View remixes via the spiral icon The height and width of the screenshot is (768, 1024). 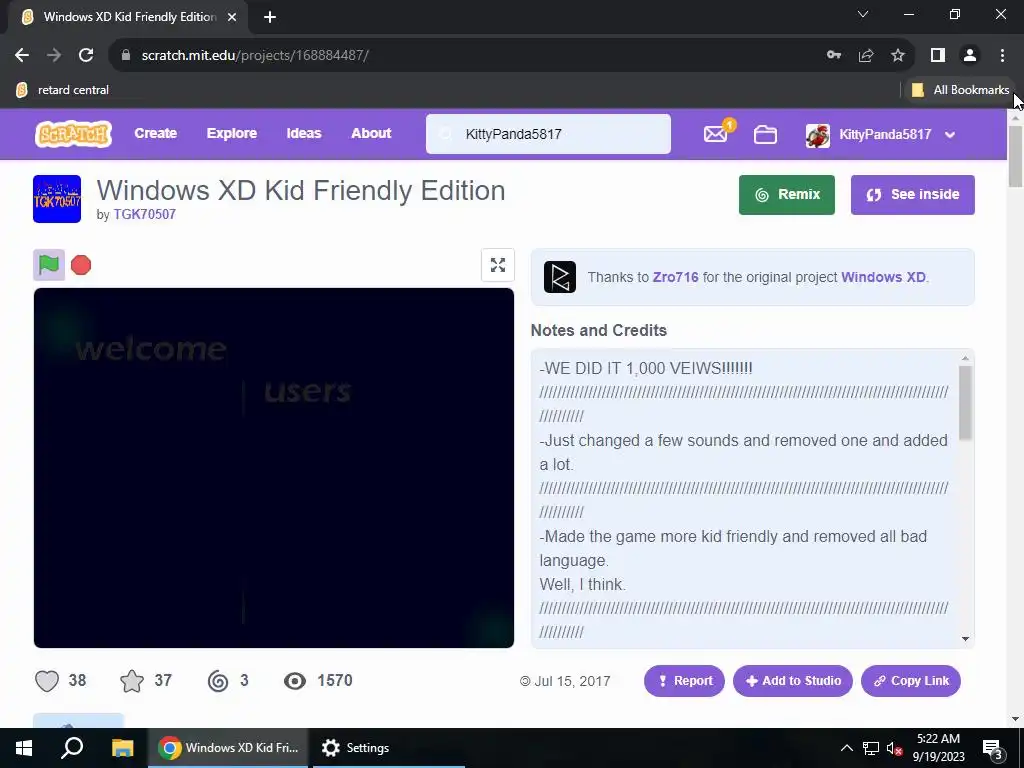pos(218,681)
